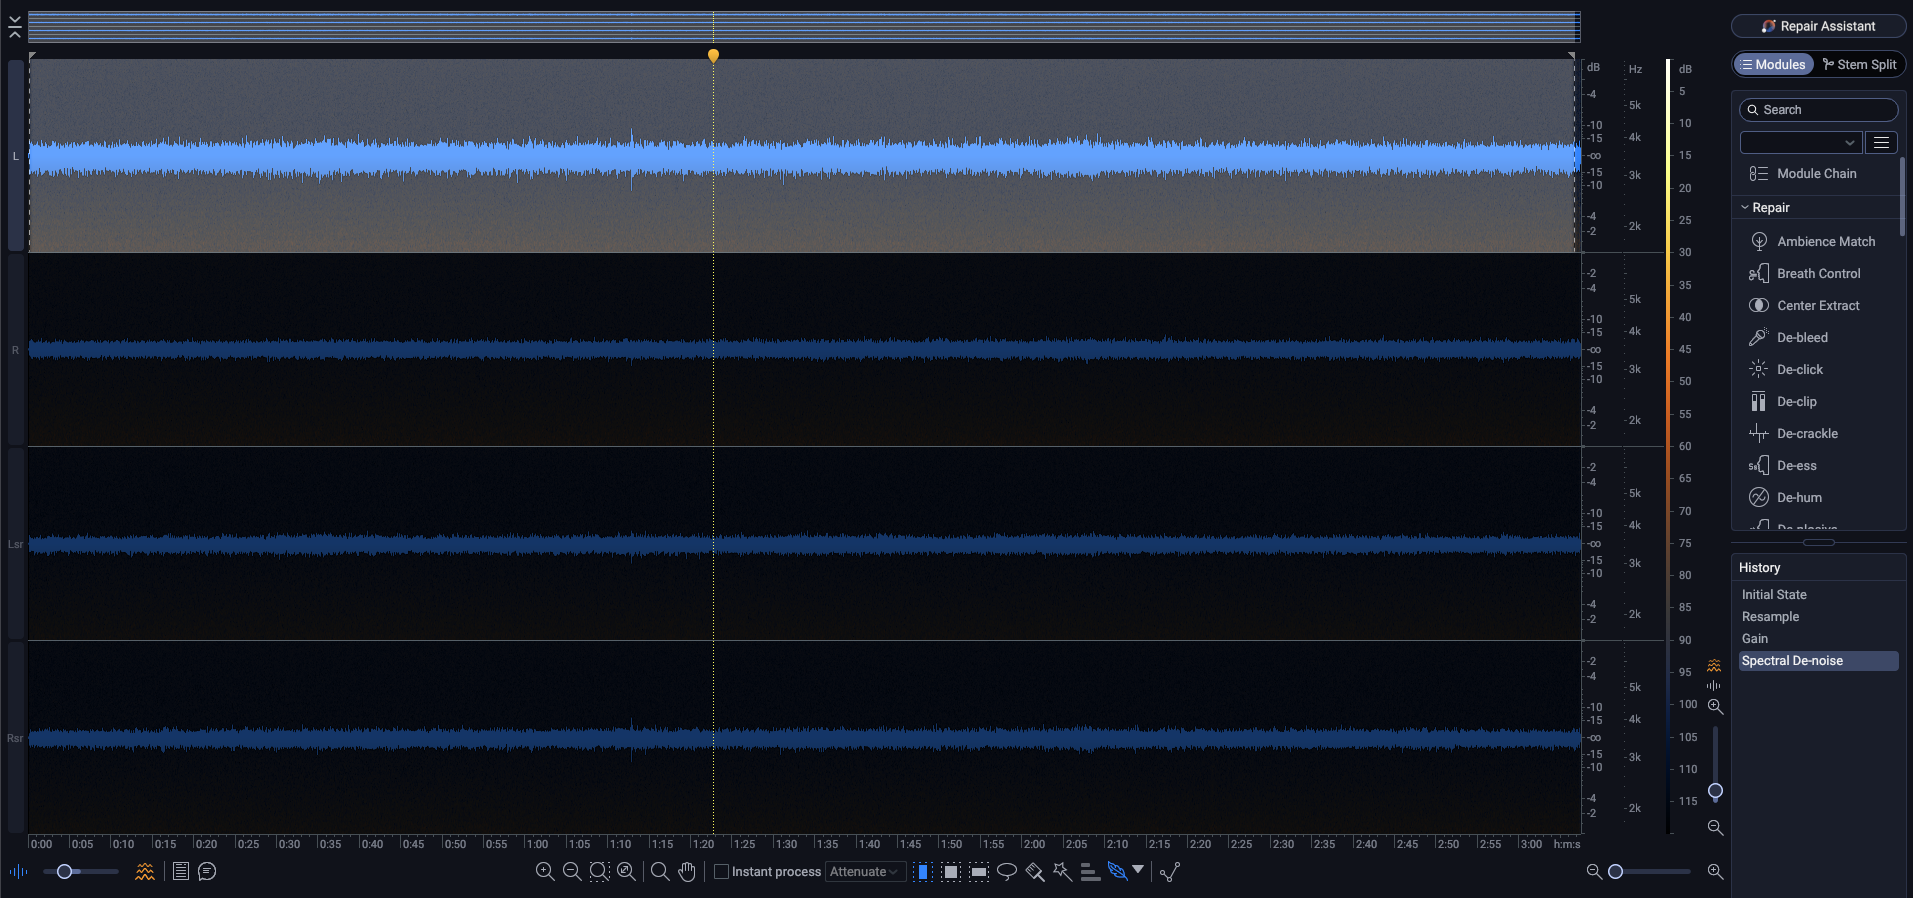
Task: Select the time selection tool
Action: pyautogui.click(x=923, y=872)
